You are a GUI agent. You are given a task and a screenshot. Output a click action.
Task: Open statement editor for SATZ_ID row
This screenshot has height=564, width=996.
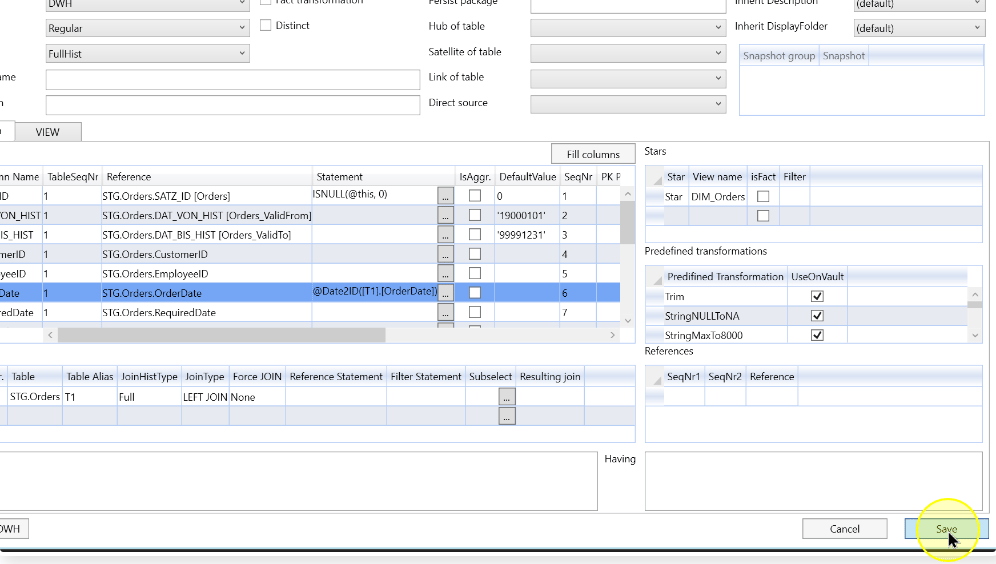[x=445, y=196]
